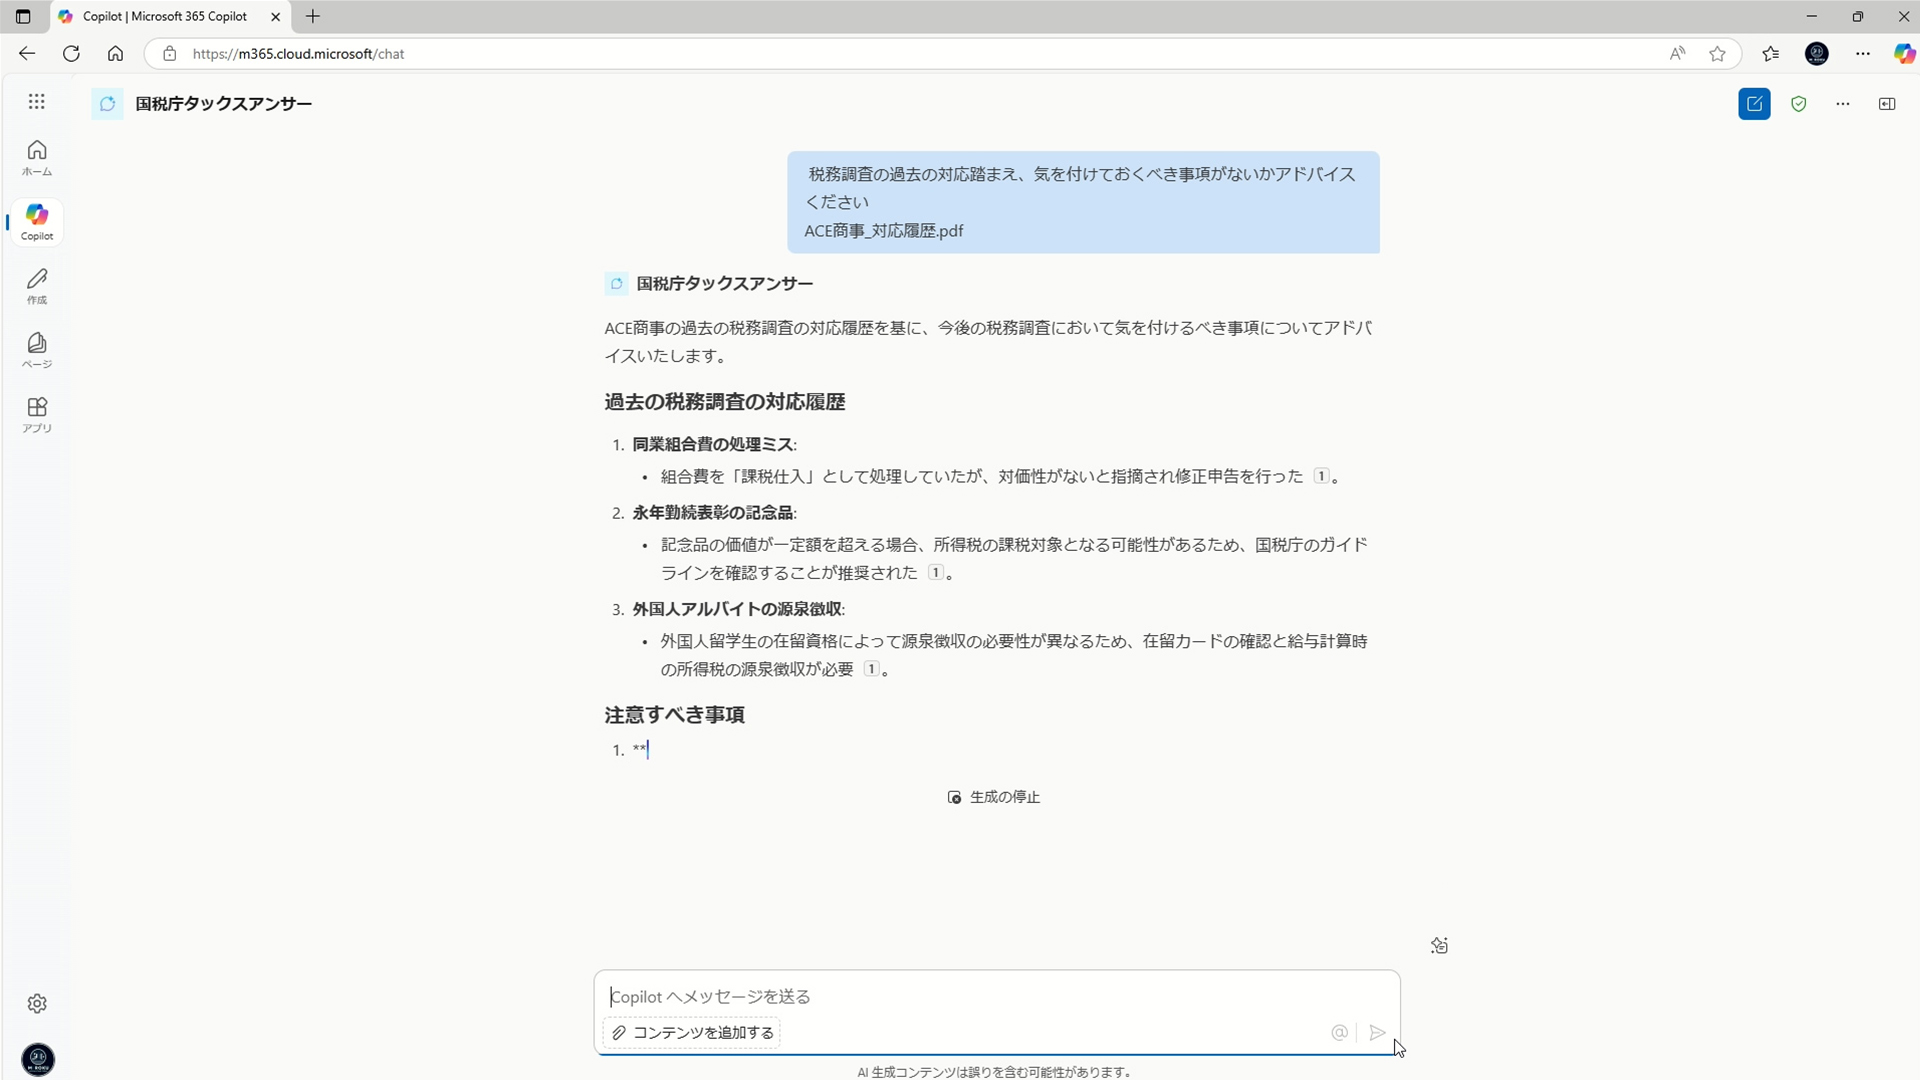Close the Copilot browser tab

pos(276,16)
